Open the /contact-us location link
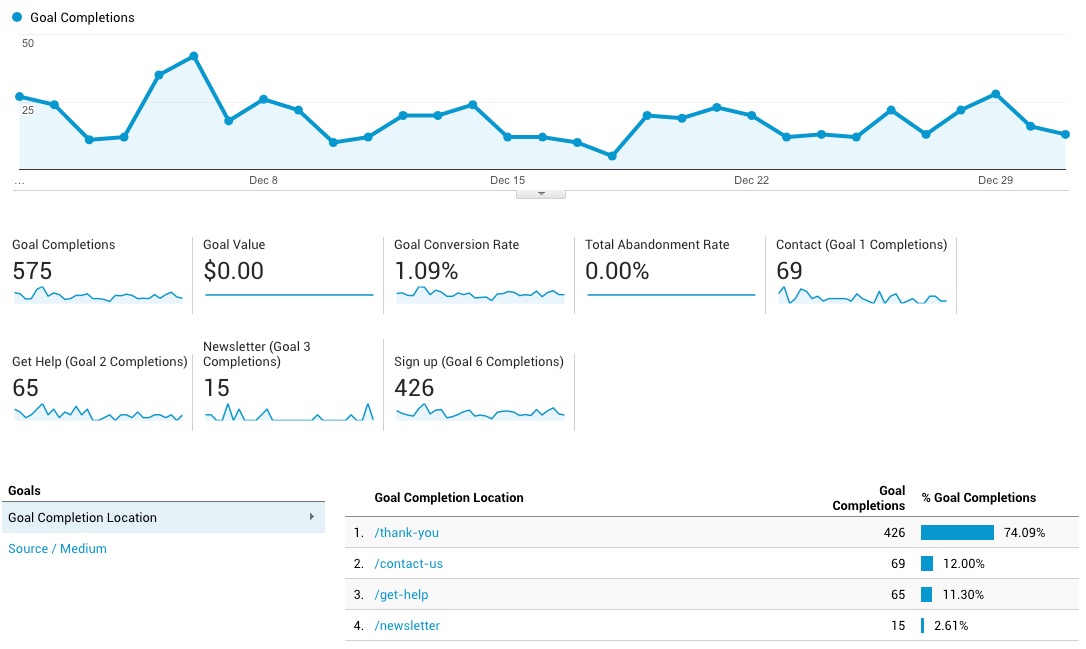This screenshot has width=1086, height=649. pyautogui.click(x=409, y=564)
